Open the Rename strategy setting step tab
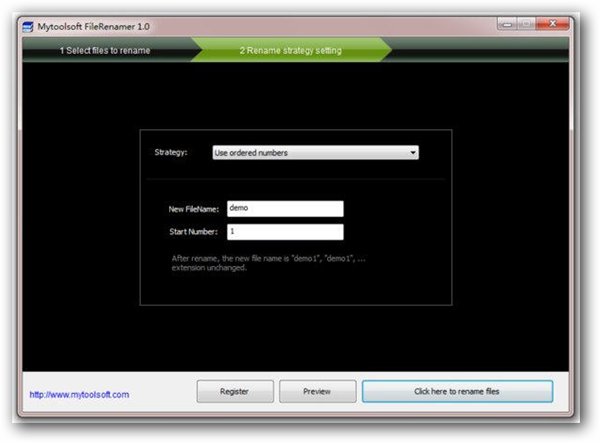 click(x=291, y=50)
